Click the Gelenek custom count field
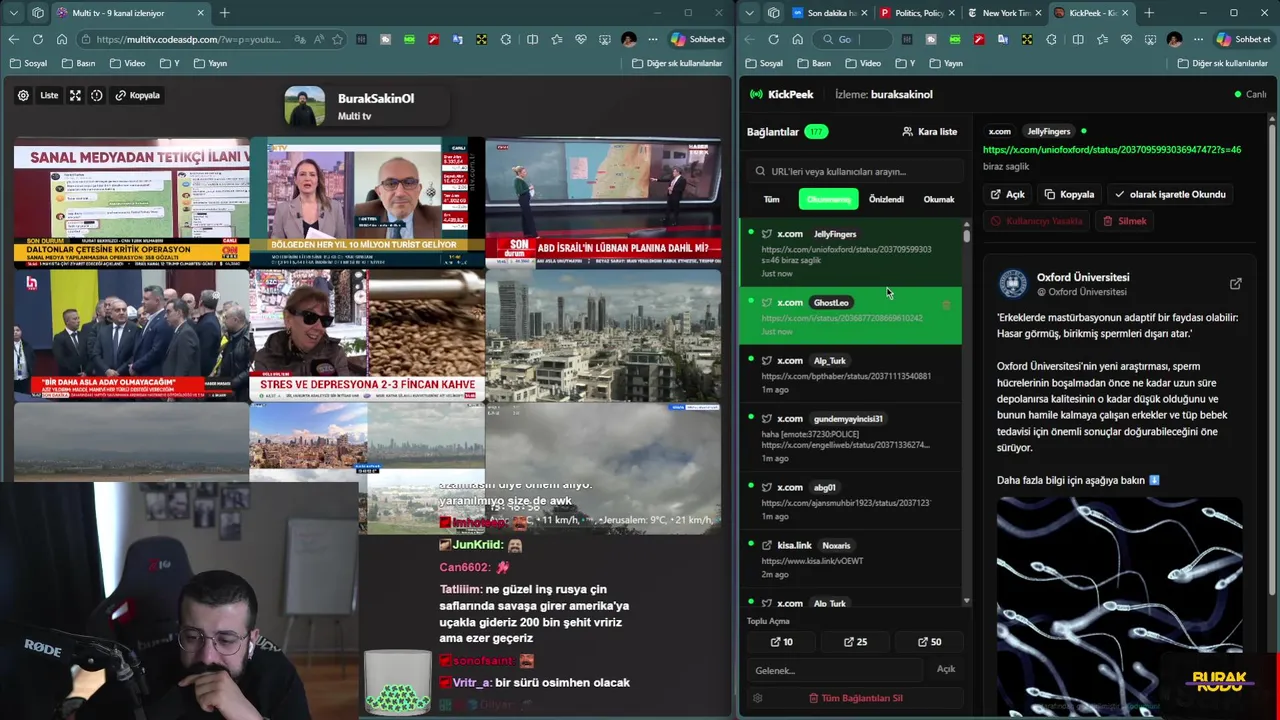The width and height of the screenshot is (1280, 720). tap(836, 670)
